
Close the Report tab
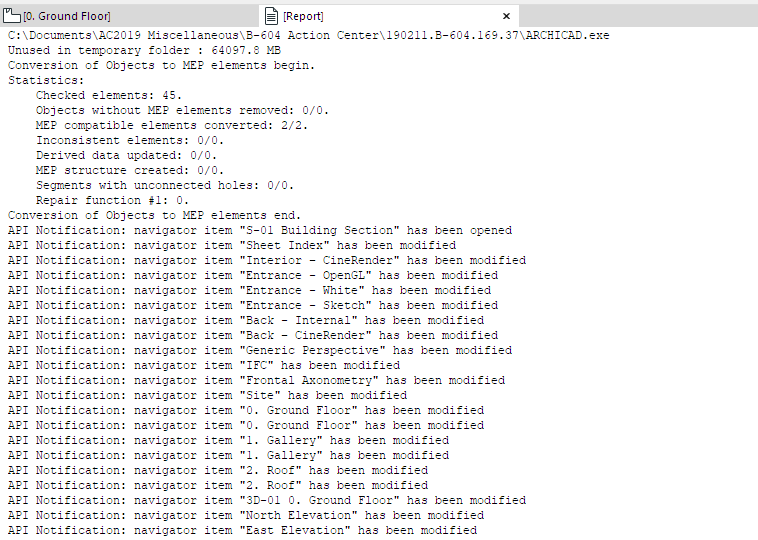(x=507, y=16)
